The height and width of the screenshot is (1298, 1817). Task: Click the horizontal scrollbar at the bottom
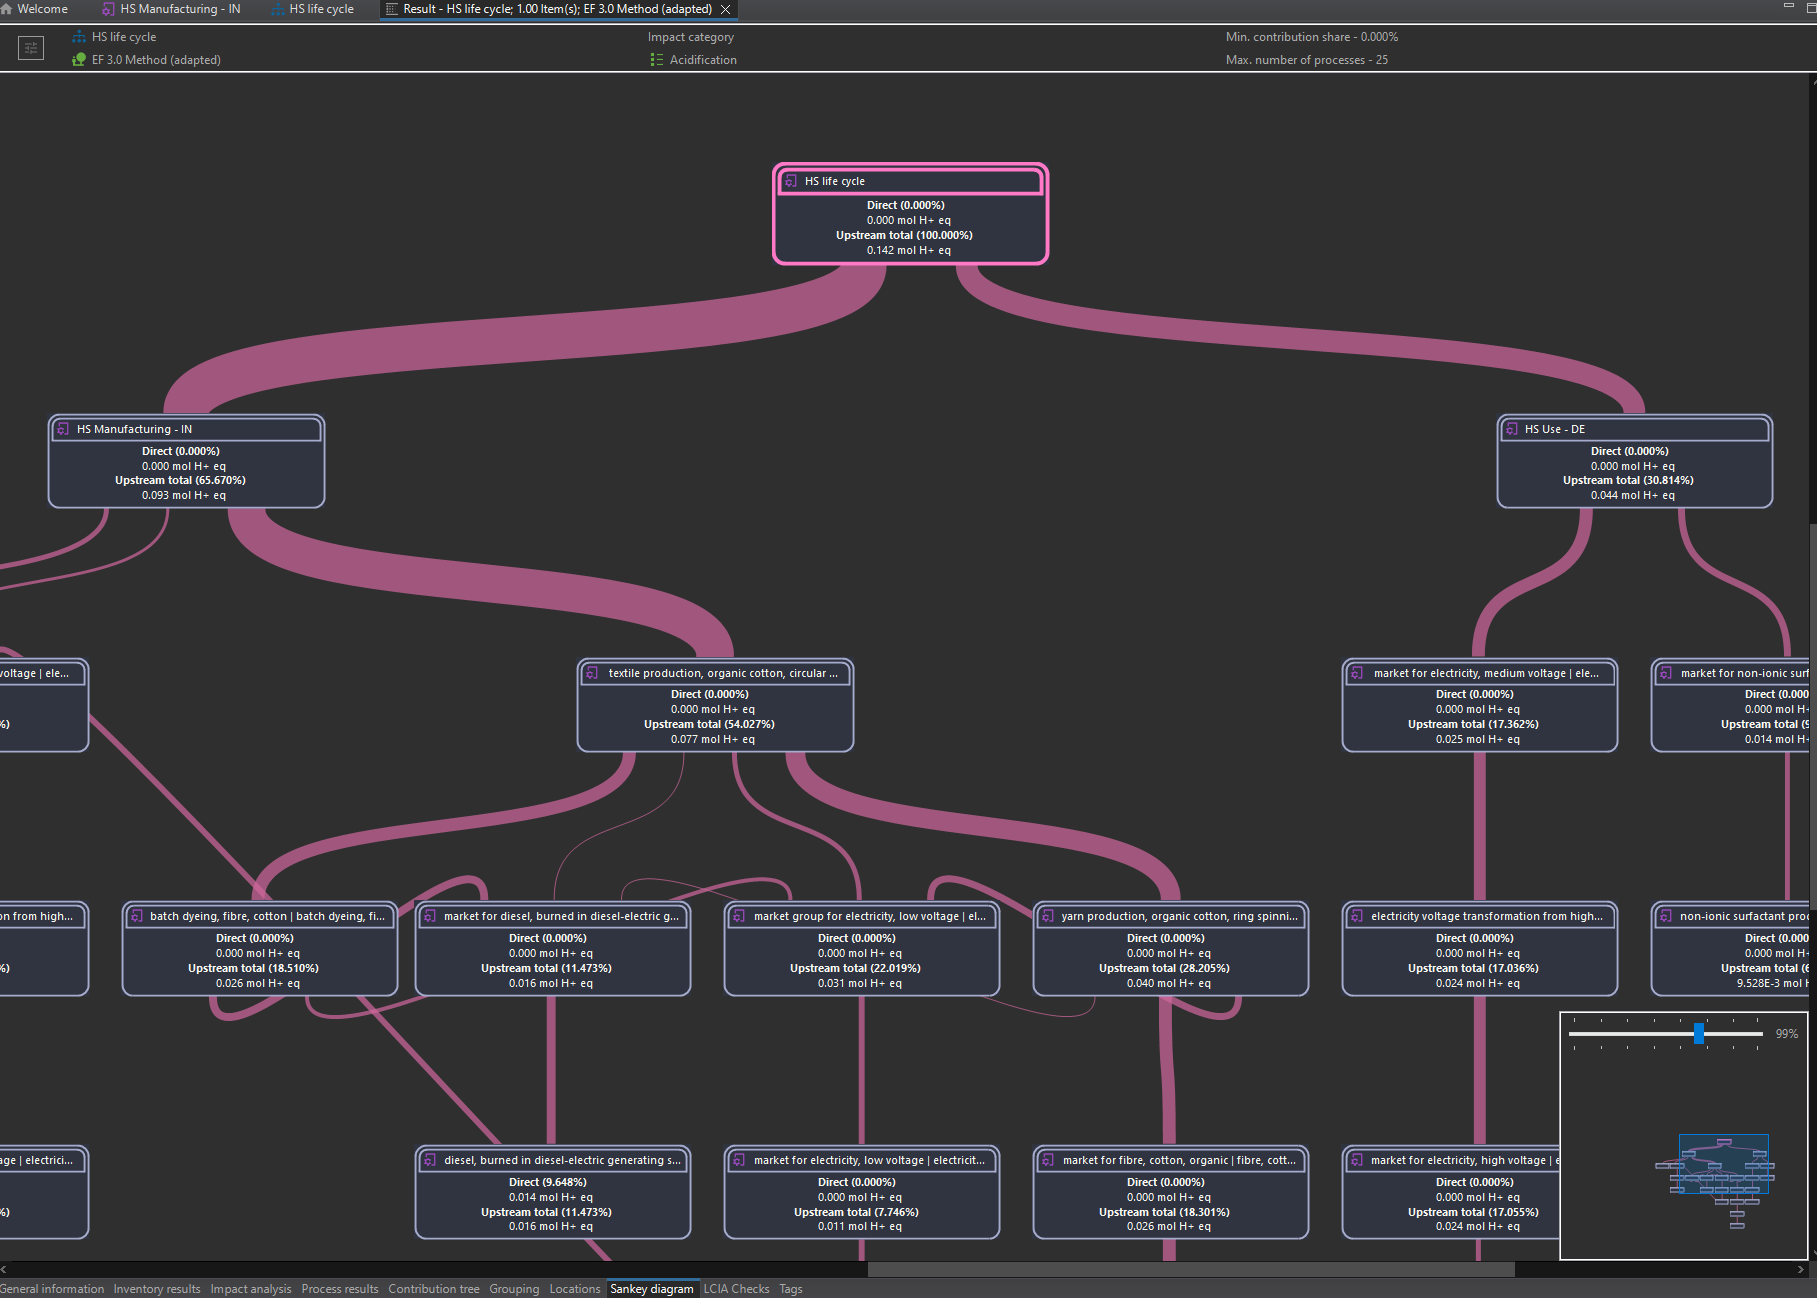click(x=1190, y=1269)
